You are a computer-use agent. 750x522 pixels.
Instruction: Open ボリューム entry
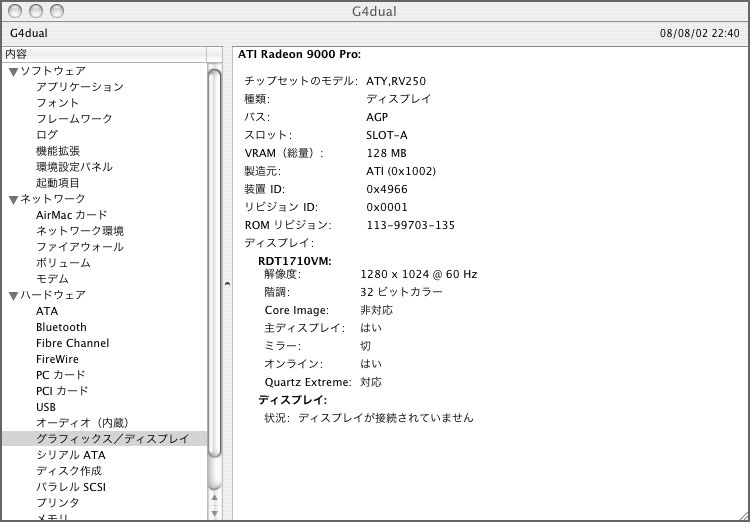tap(63, 263)
